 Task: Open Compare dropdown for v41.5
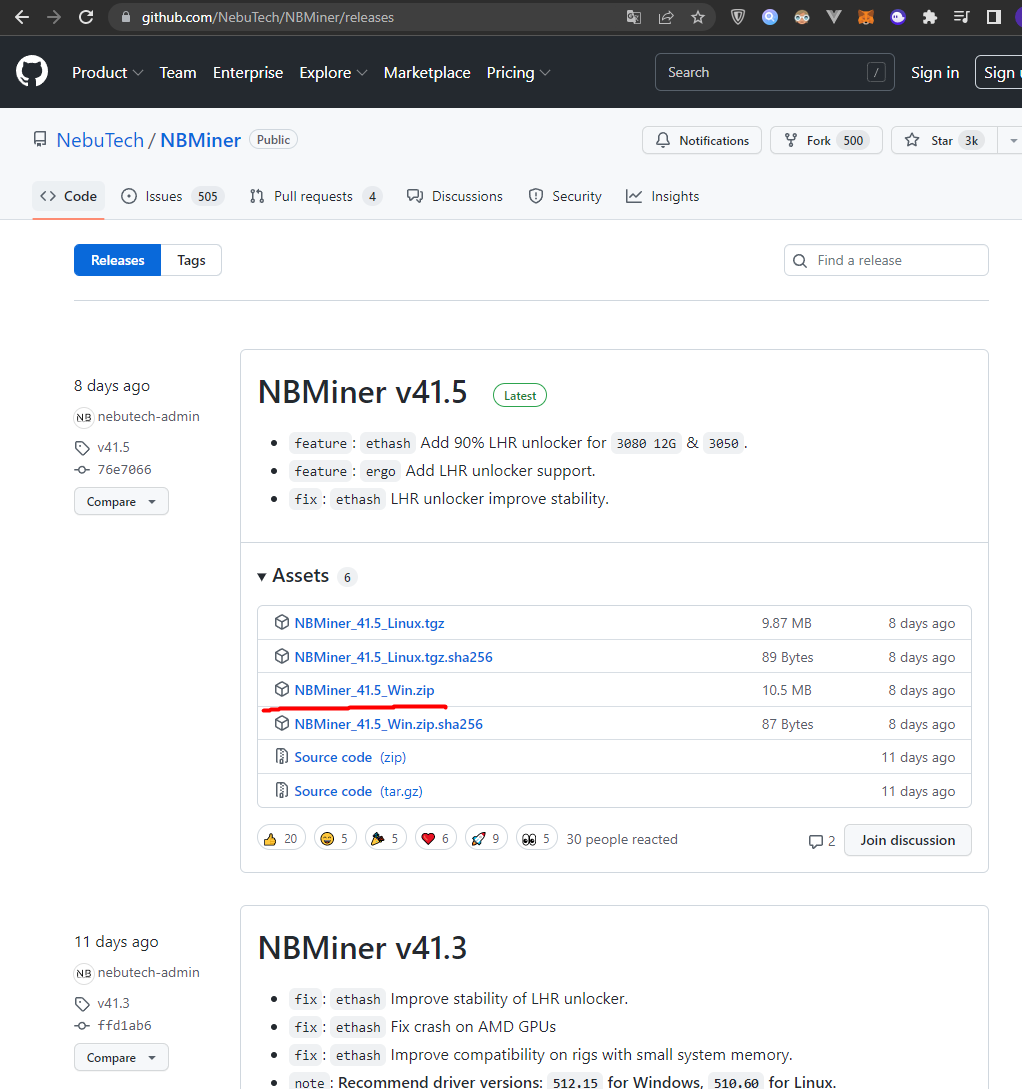(122, 501)
